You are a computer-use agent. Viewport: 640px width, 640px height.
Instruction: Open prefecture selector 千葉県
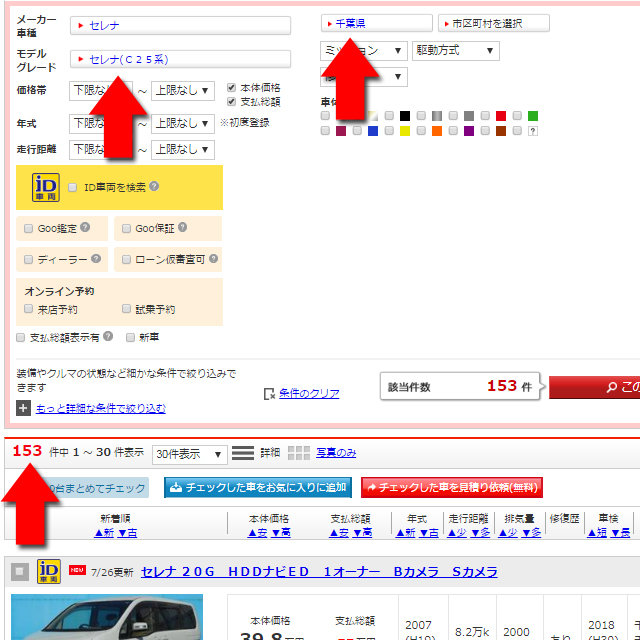(376, 23)
